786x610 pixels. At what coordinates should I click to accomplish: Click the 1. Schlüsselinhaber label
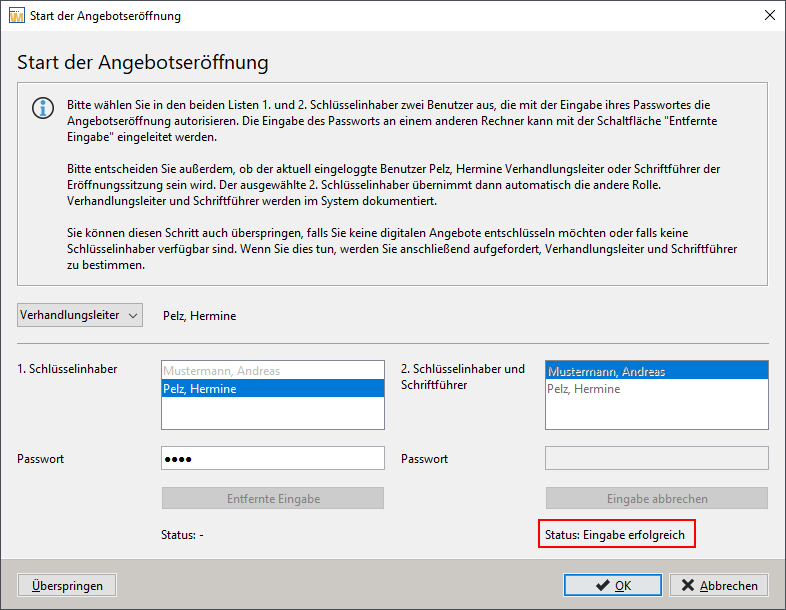(x=67, y=369)
